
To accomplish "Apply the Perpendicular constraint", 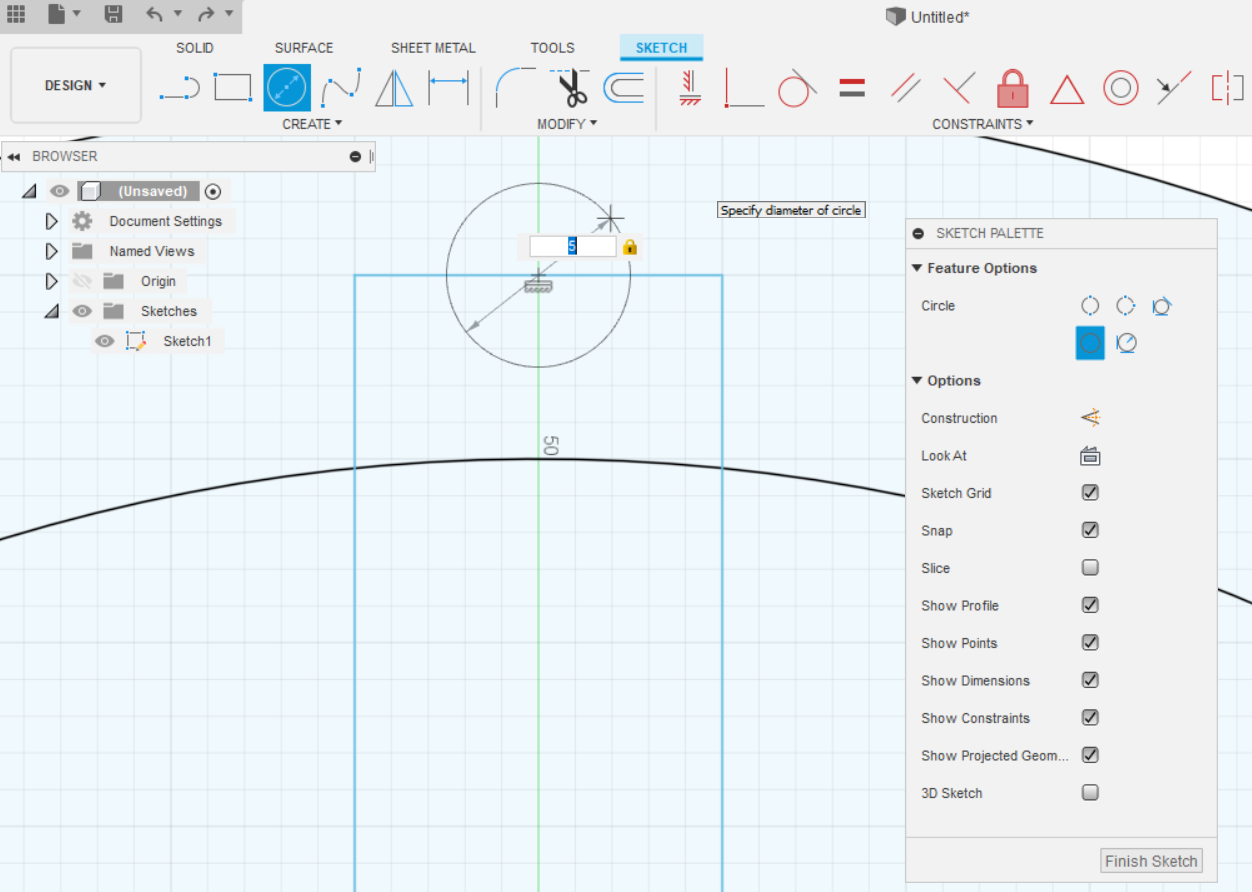I will tap(959, 88).
